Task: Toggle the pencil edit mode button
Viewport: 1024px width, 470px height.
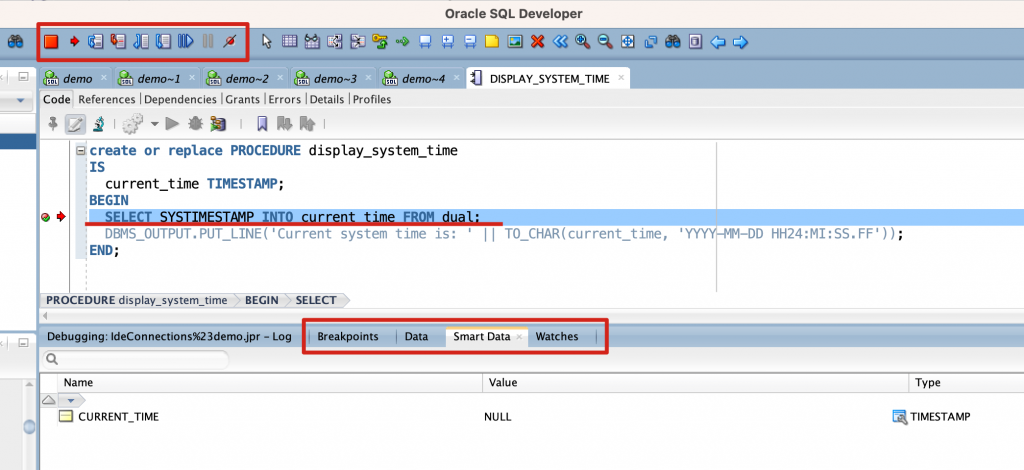Action: (75, 123)
